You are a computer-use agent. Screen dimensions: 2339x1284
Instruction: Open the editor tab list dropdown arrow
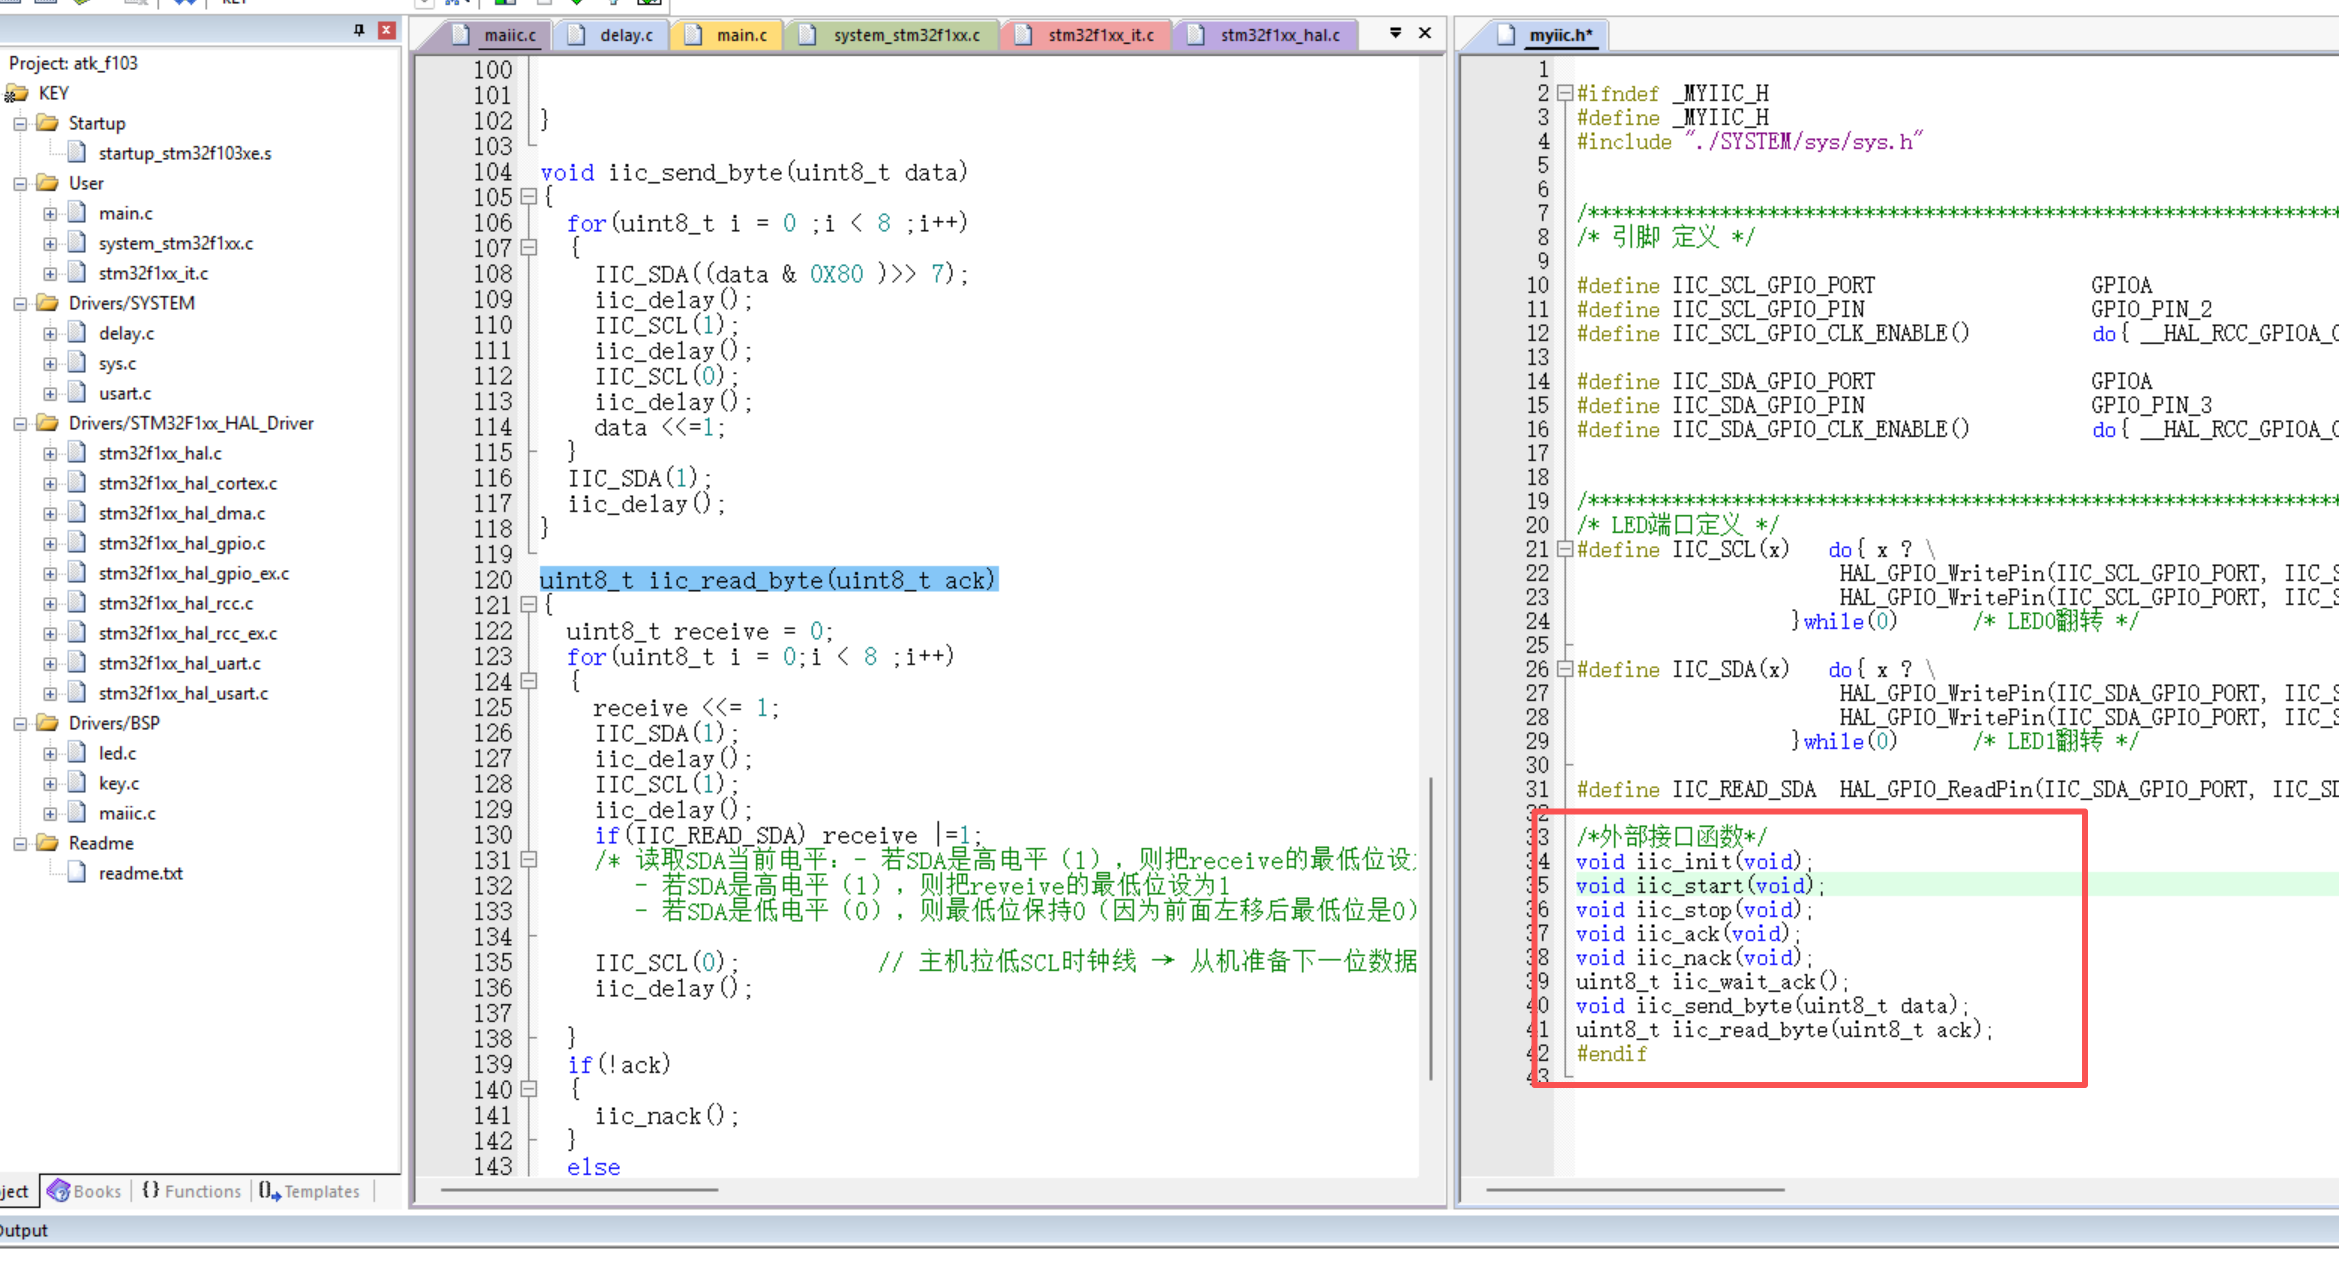point(1395,33)
